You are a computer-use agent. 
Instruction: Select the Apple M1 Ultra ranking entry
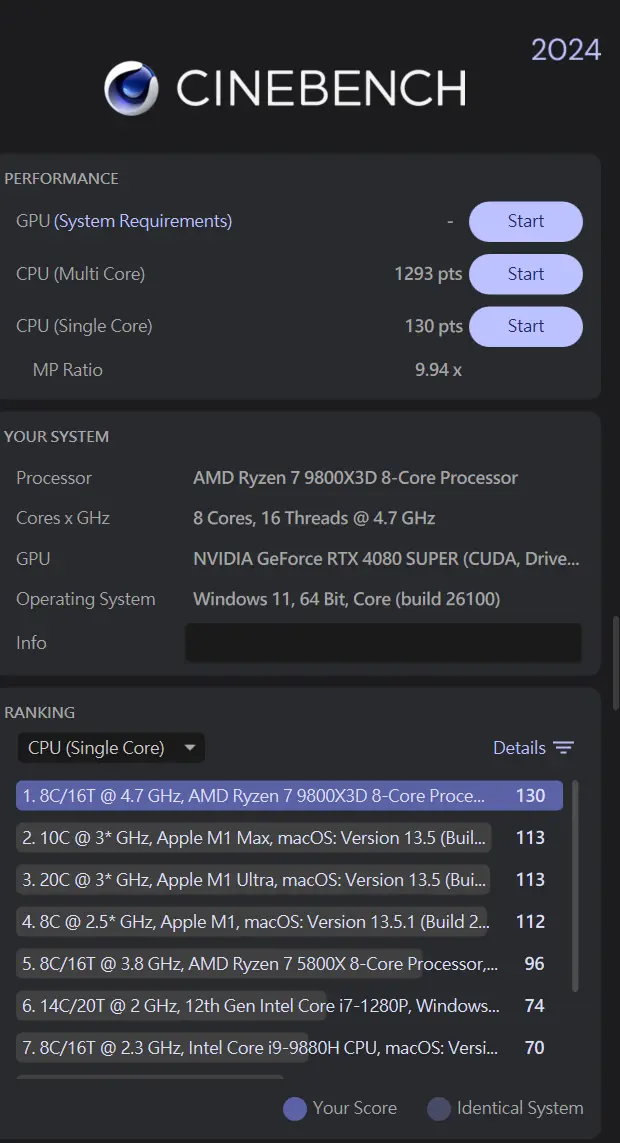pos(289,880)
